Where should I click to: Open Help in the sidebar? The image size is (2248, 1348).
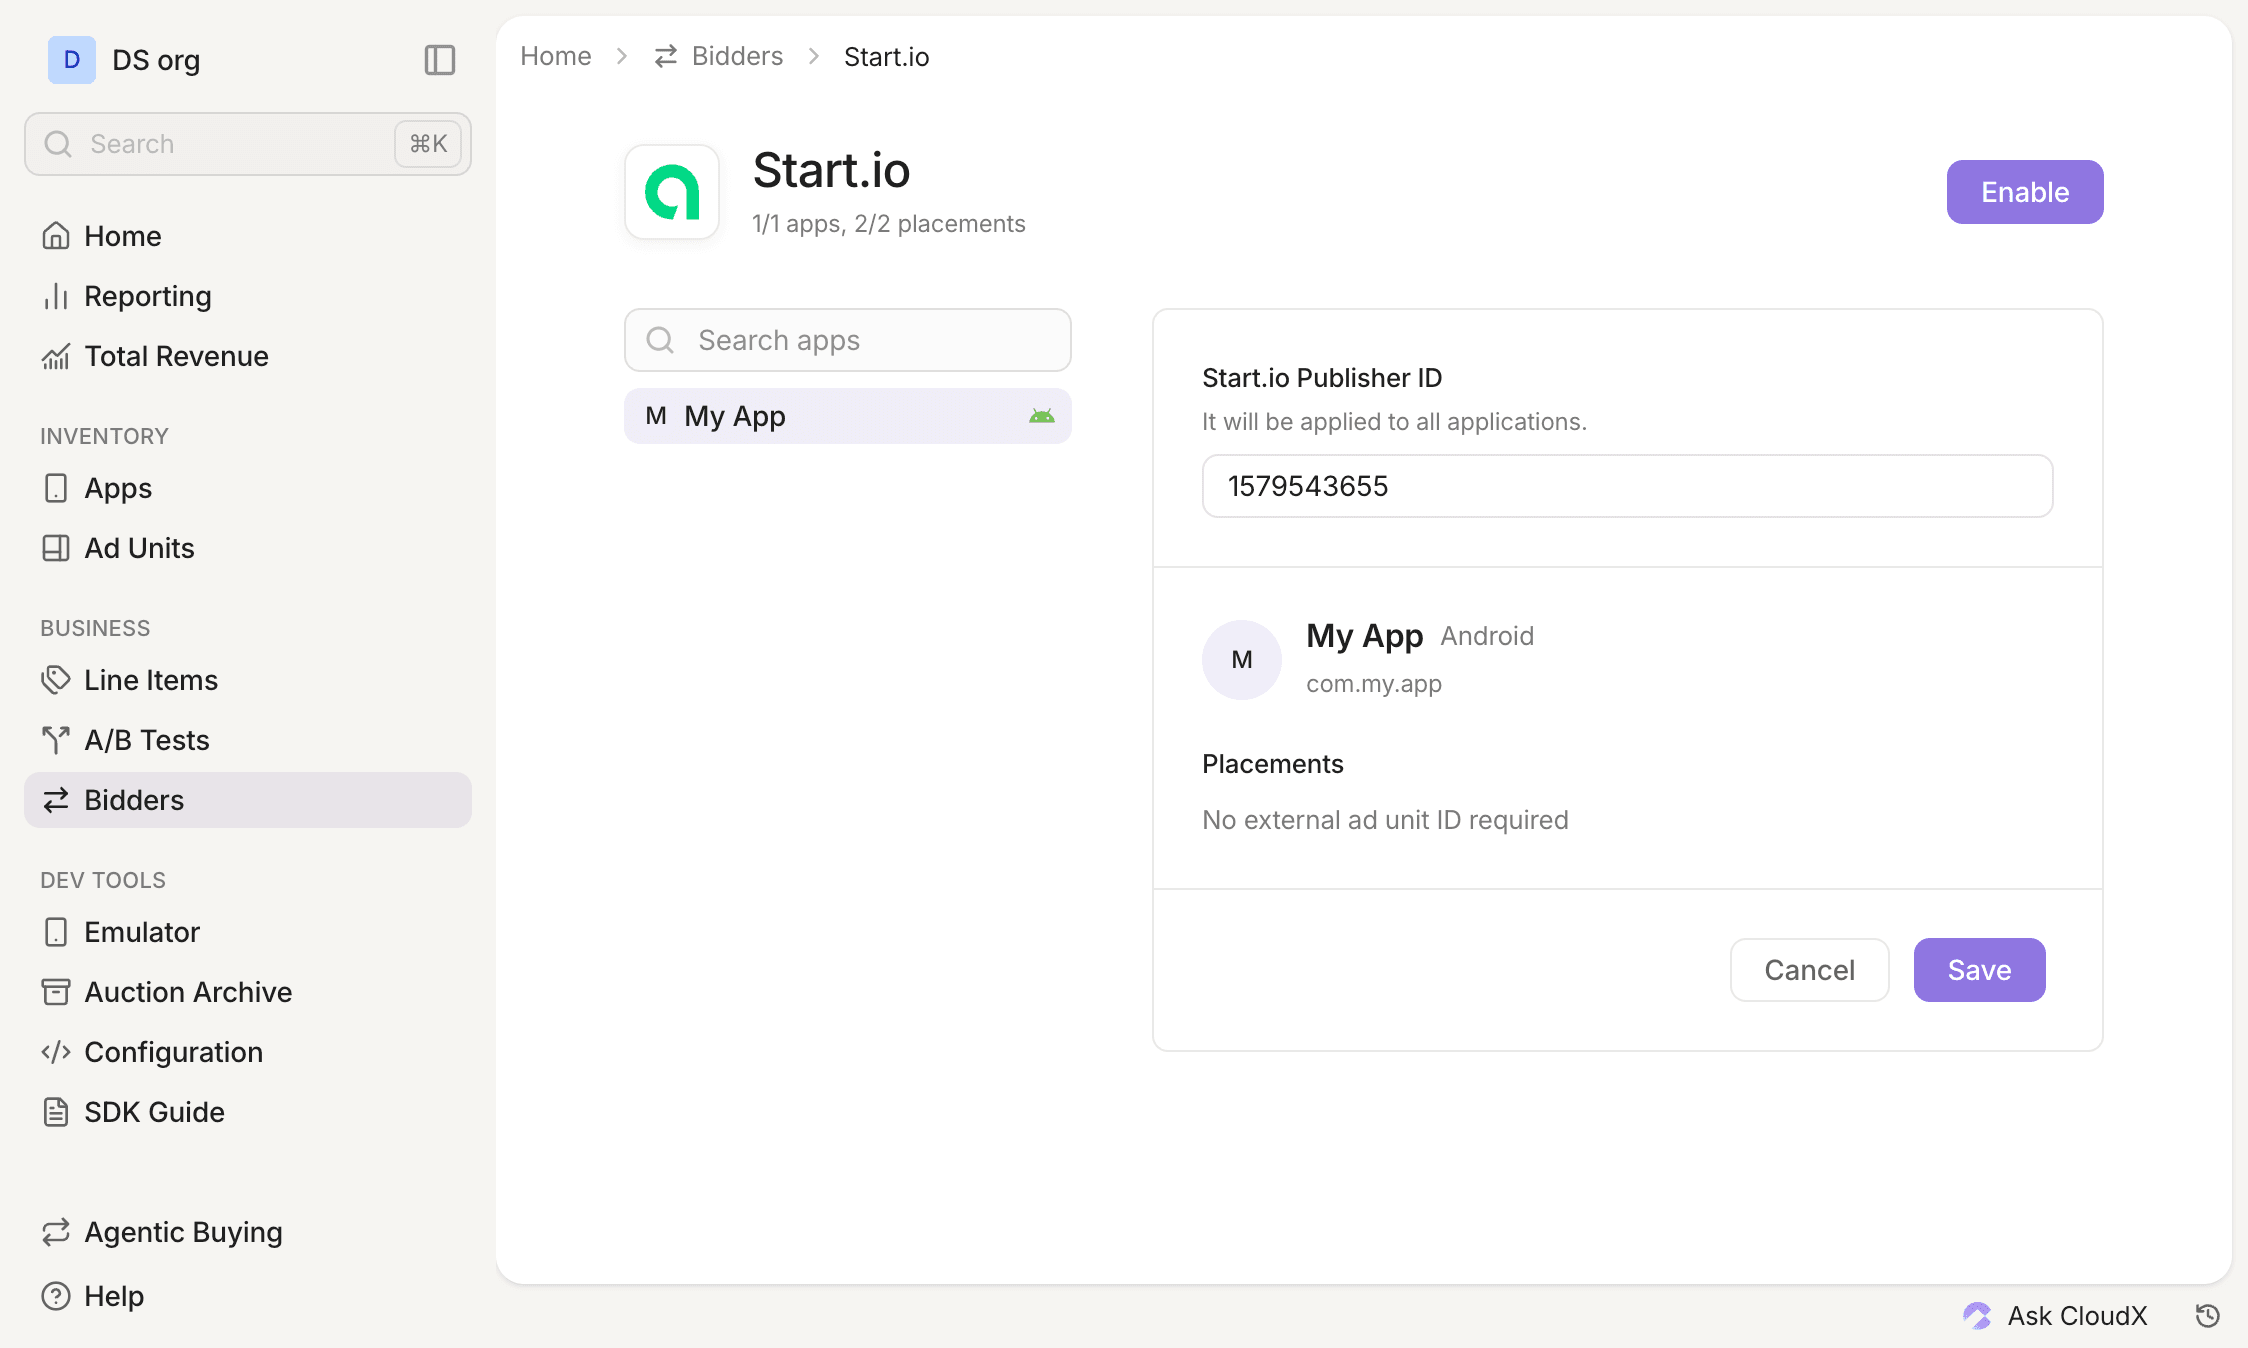coord(248,1296)
